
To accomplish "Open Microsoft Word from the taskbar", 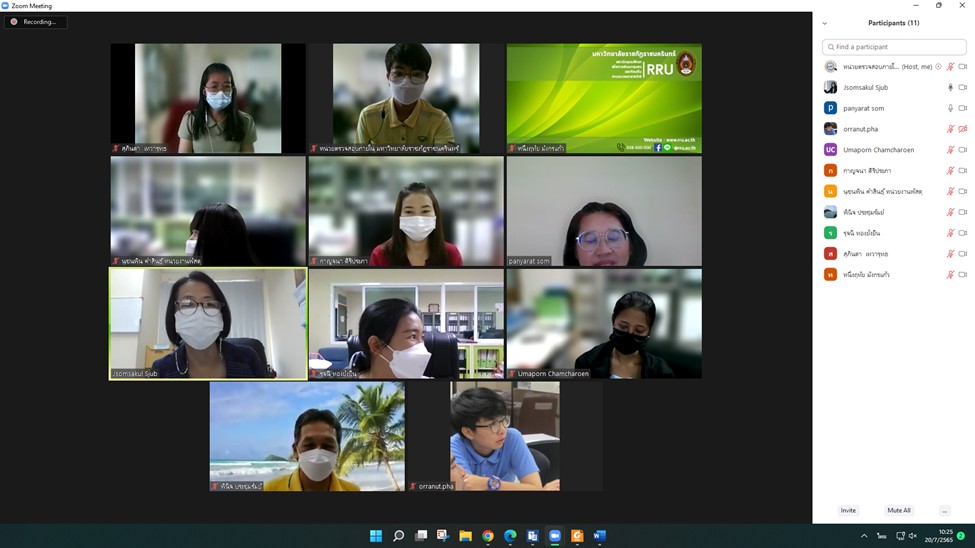I will pyautogui.click(x=599, y=536).
